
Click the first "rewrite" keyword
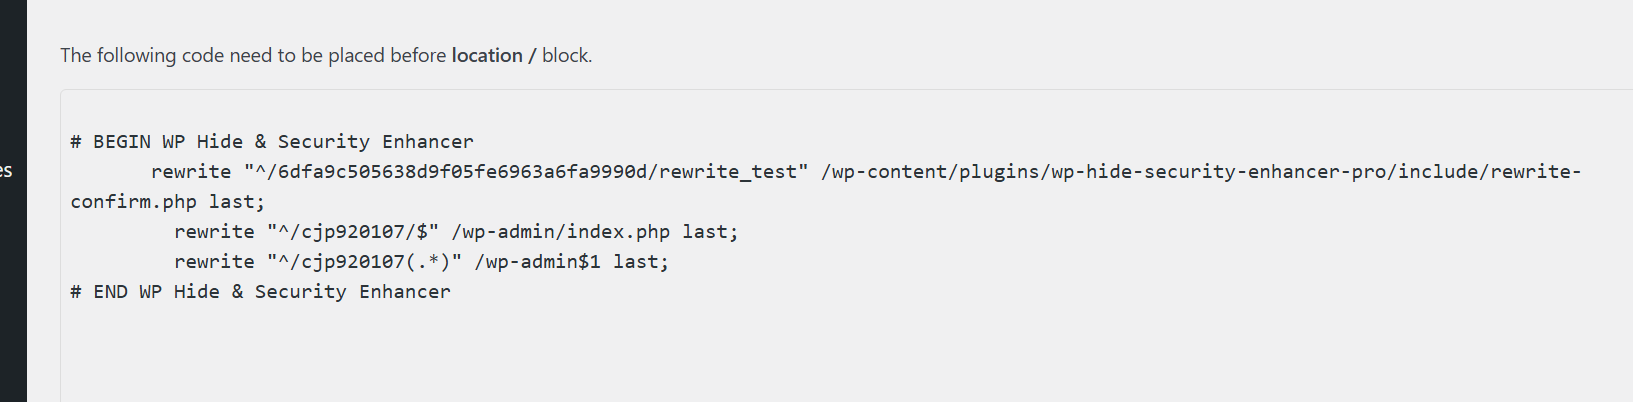tap(191, 172)
